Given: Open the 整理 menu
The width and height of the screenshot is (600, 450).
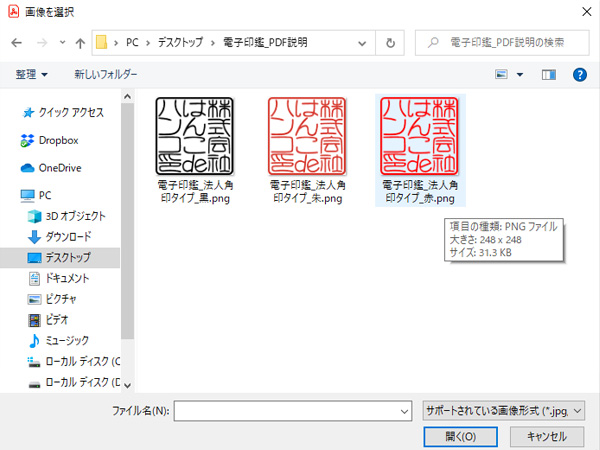Looking at the screenshot, I should pyautogui.click(x=32, y=74).
